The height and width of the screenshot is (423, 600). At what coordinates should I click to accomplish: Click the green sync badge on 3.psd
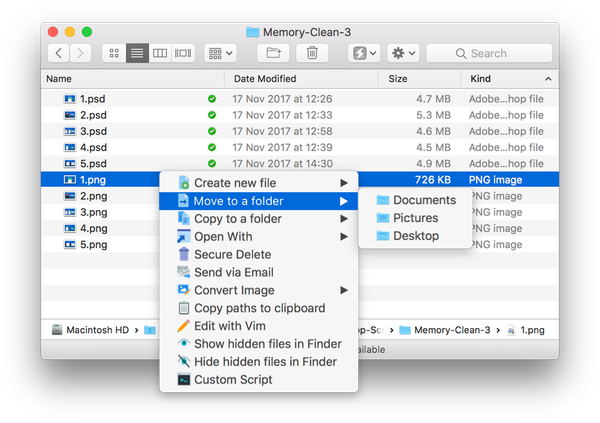click(x=212, y=131)
